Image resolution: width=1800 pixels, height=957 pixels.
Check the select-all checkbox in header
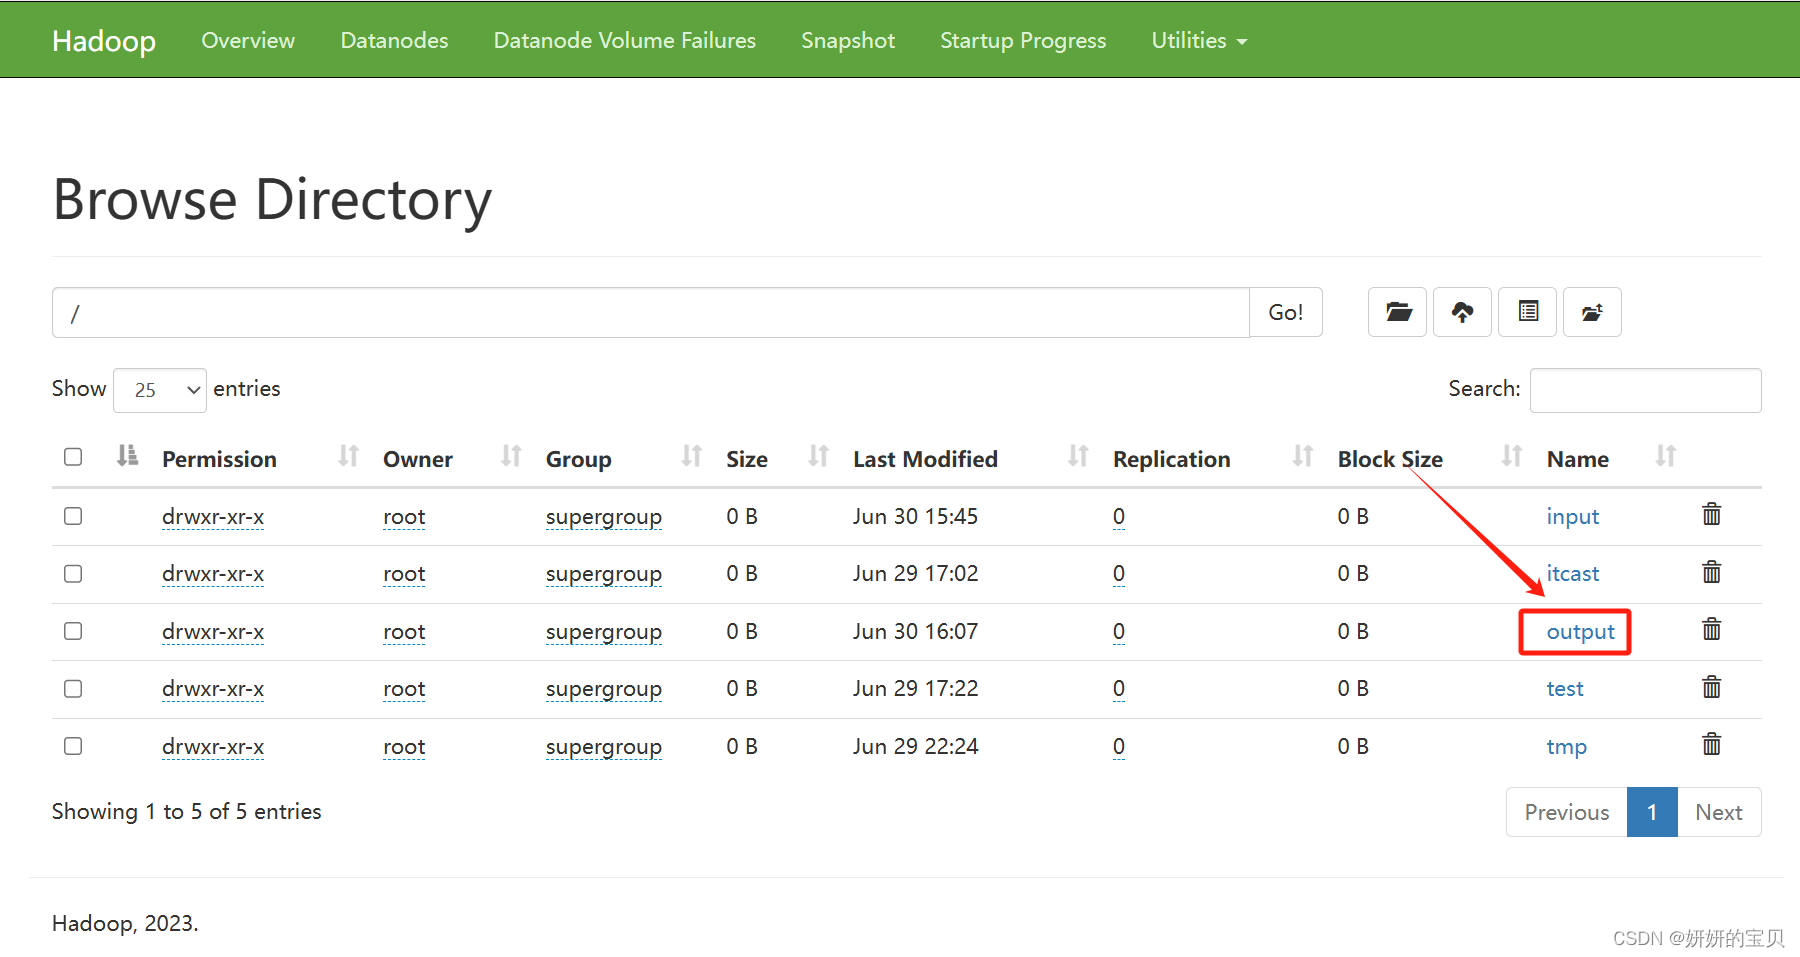[73, 457]
